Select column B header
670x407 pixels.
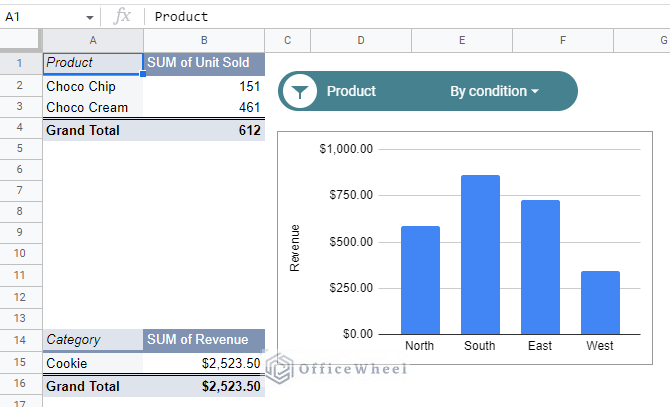click(204, 41)
